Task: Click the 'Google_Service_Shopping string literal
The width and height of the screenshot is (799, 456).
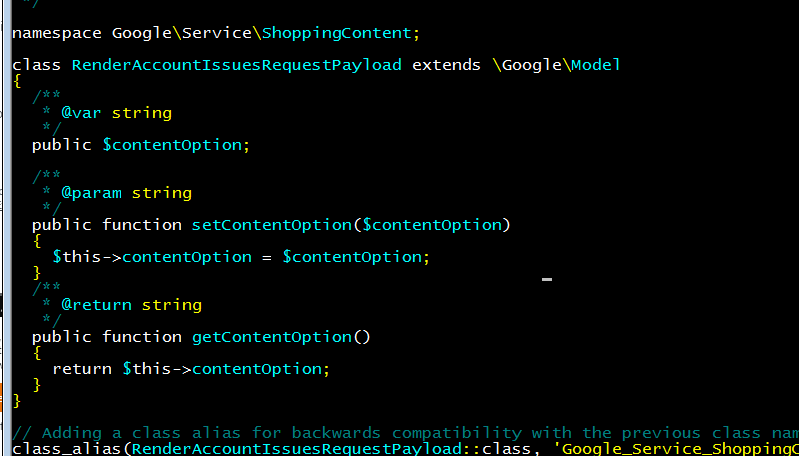Action: (x=680, y=449)
